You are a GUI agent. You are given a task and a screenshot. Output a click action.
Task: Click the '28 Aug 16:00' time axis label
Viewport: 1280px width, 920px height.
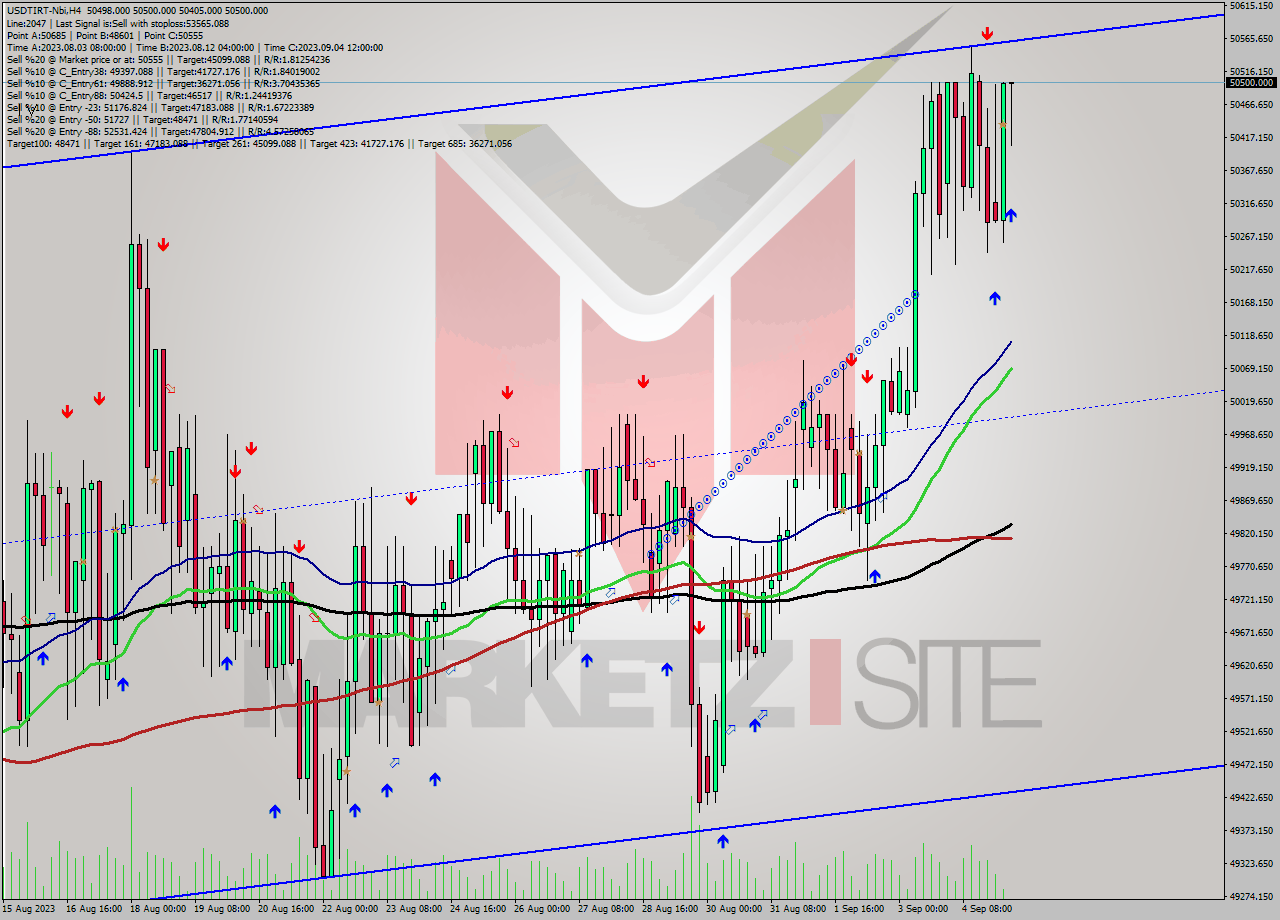coord(669,909)
